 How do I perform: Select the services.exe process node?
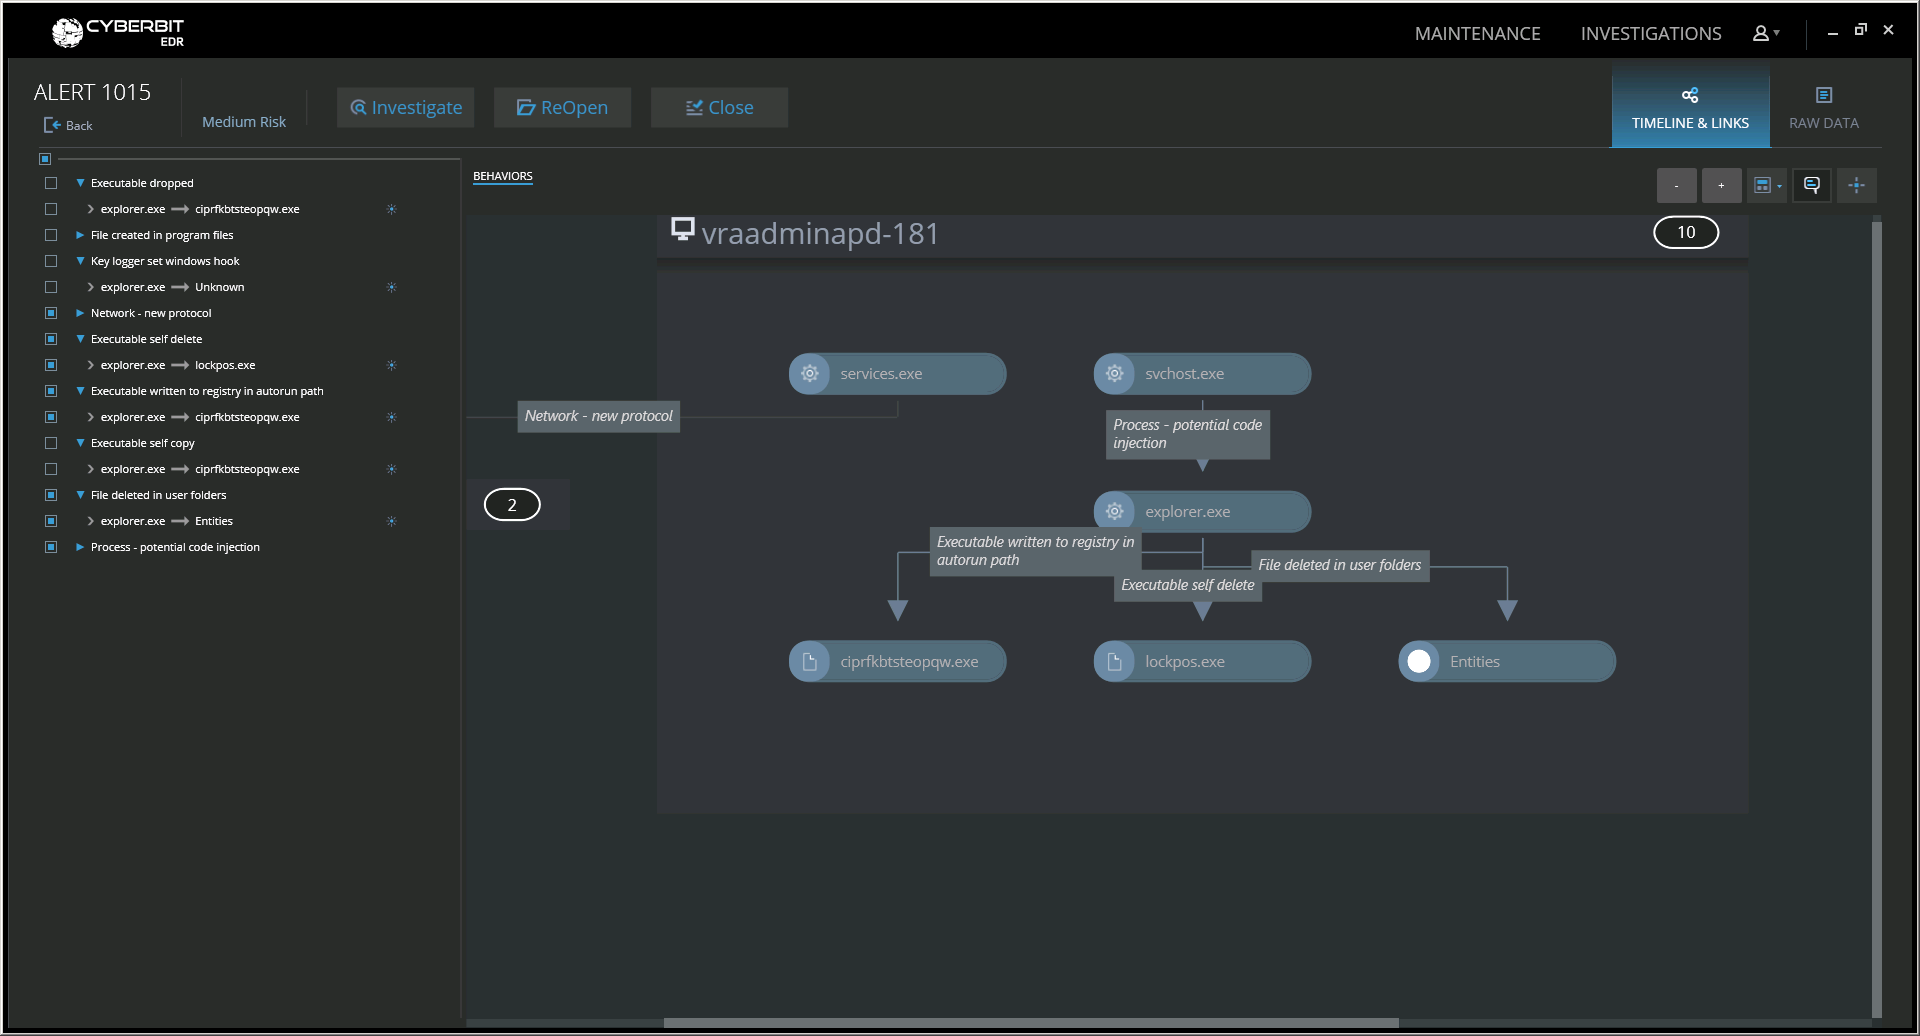pyautogui.click(x=895, y=373)
